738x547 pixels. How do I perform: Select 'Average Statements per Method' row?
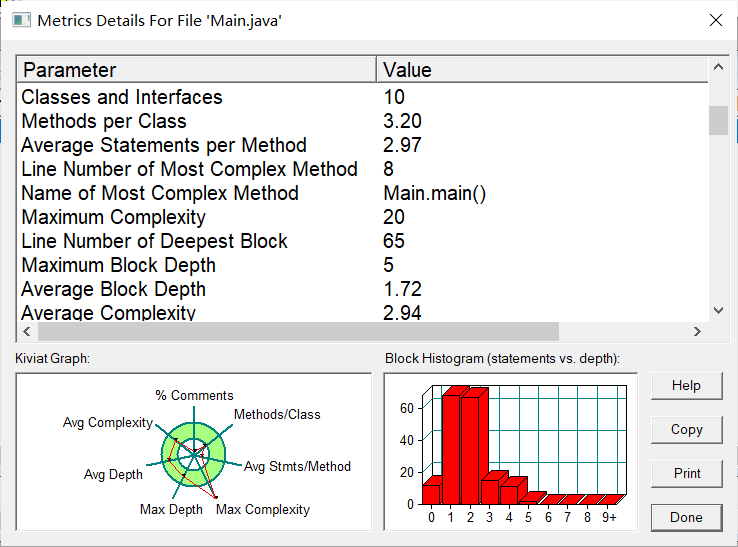[363, 145]
